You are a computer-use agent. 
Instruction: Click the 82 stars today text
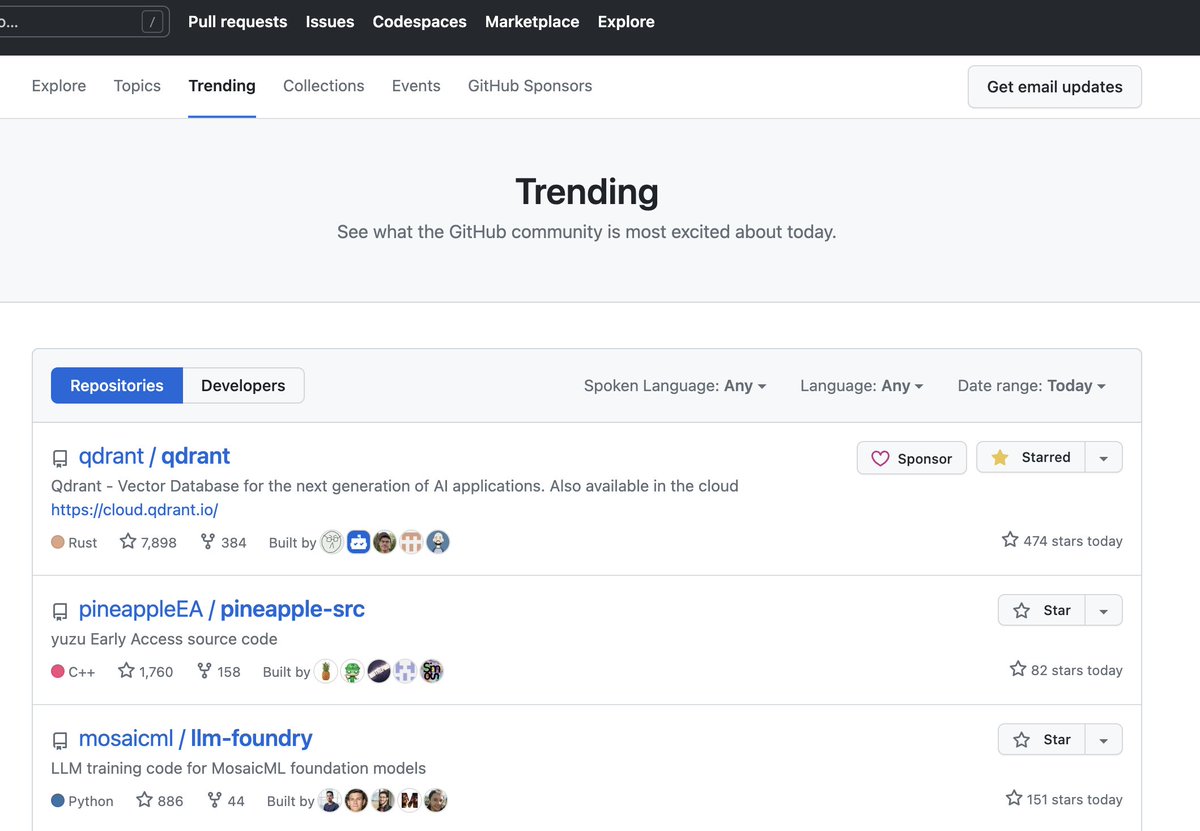point(1066,670)
